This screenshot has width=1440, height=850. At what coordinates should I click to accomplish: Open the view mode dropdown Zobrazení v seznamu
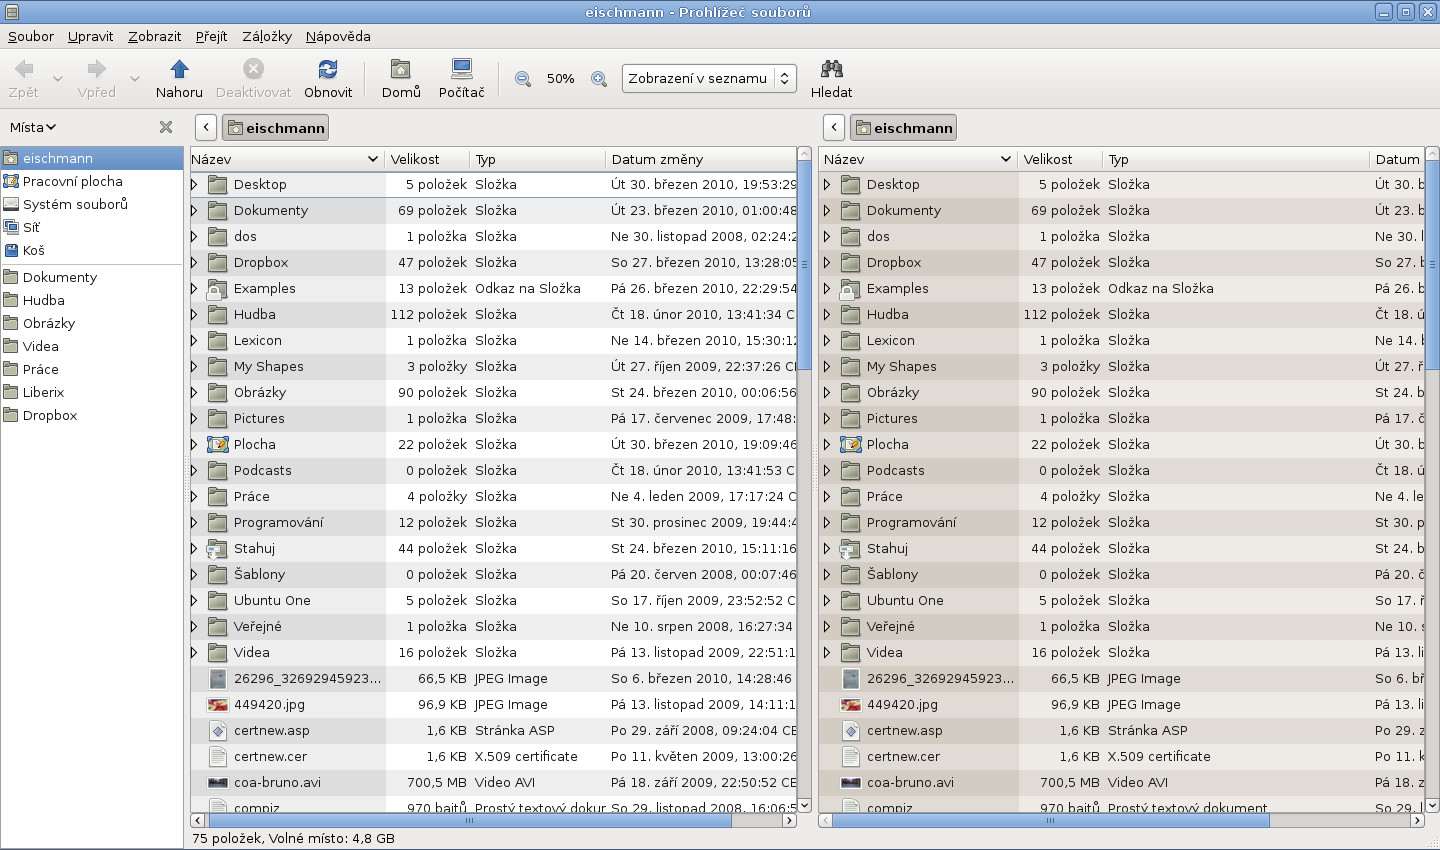pos(709,78)
